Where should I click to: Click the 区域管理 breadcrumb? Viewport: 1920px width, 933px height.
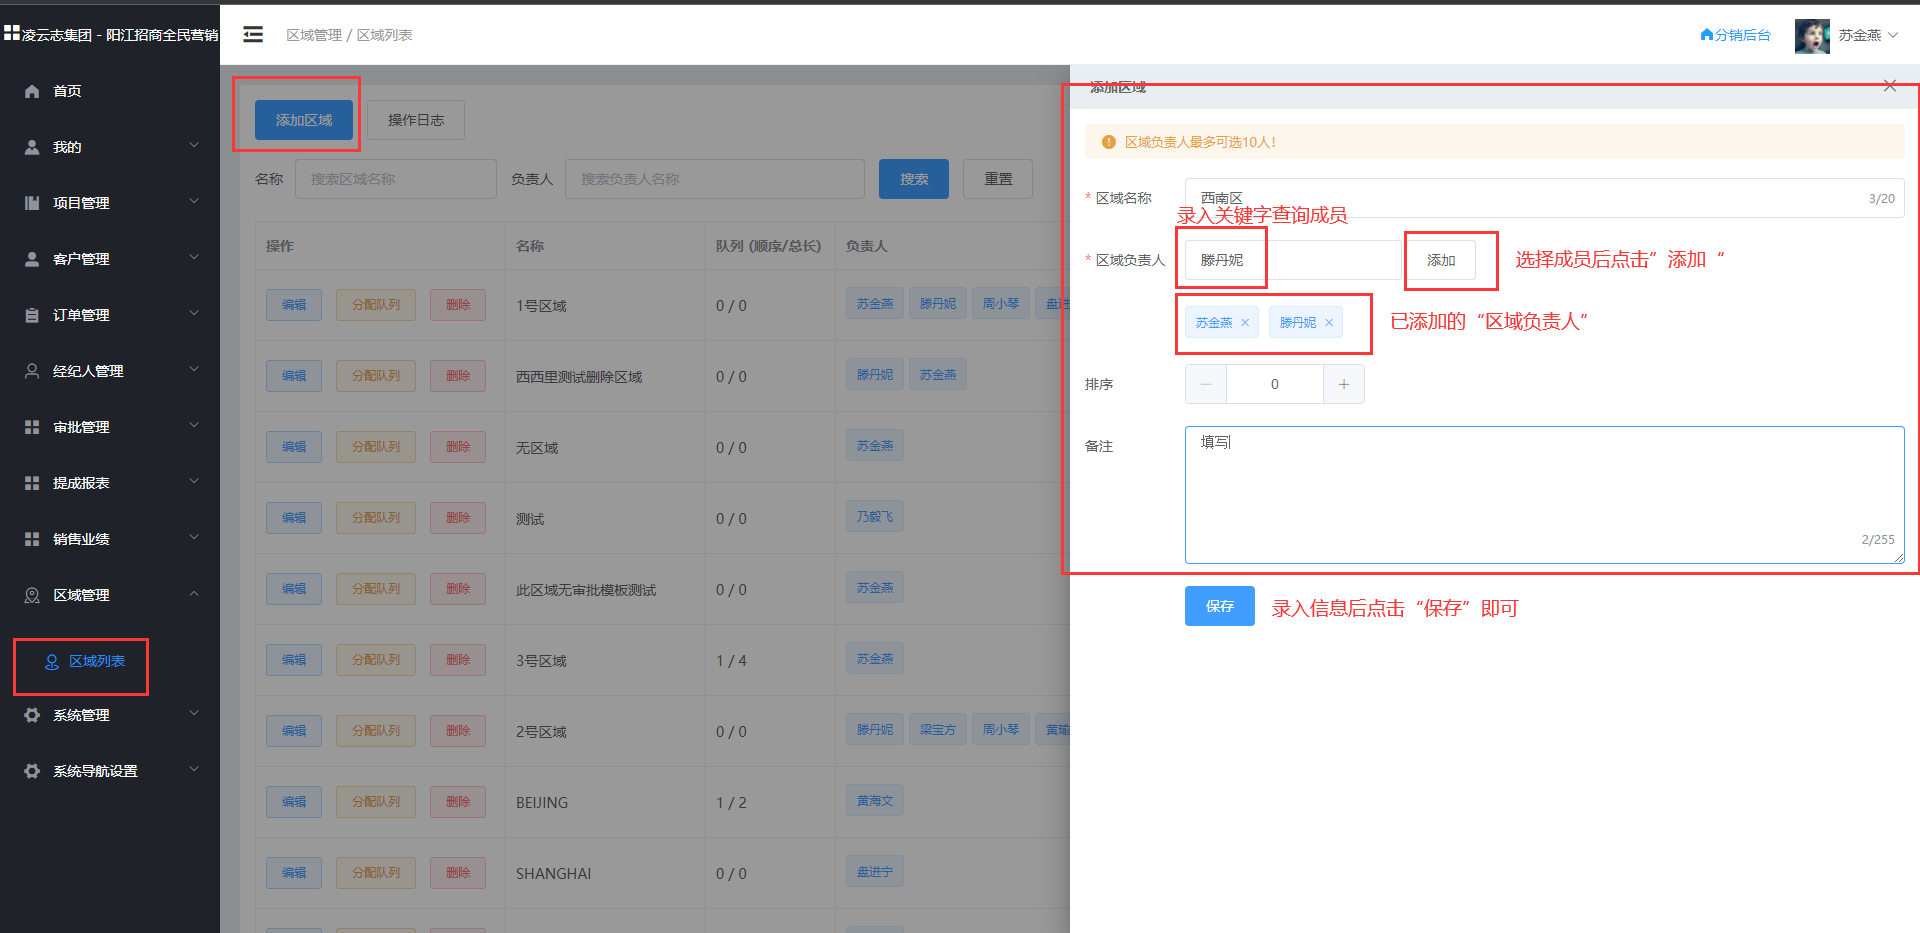314,35
